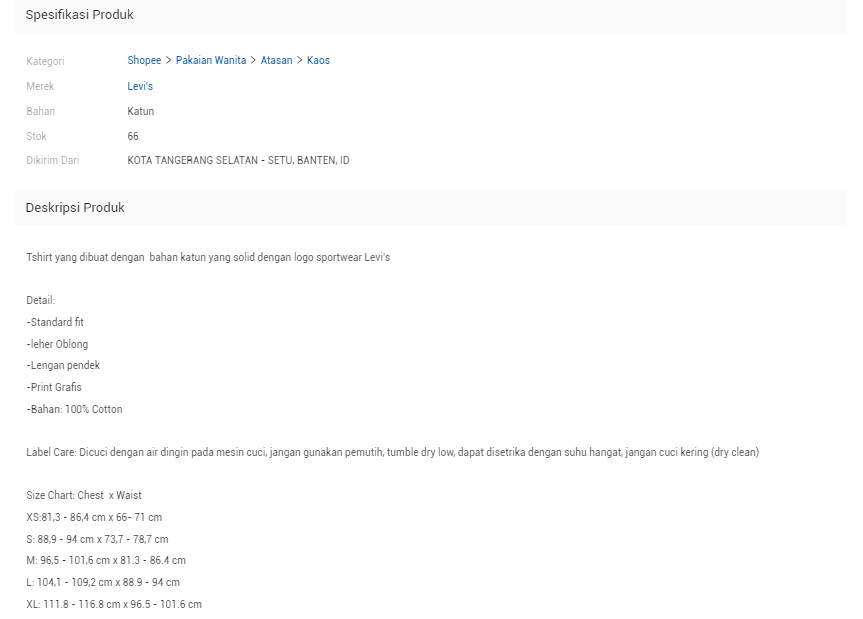Screen dimensions: 863x619
Task: Click the stock quantity value 66
Action: [x=133, y=136]
